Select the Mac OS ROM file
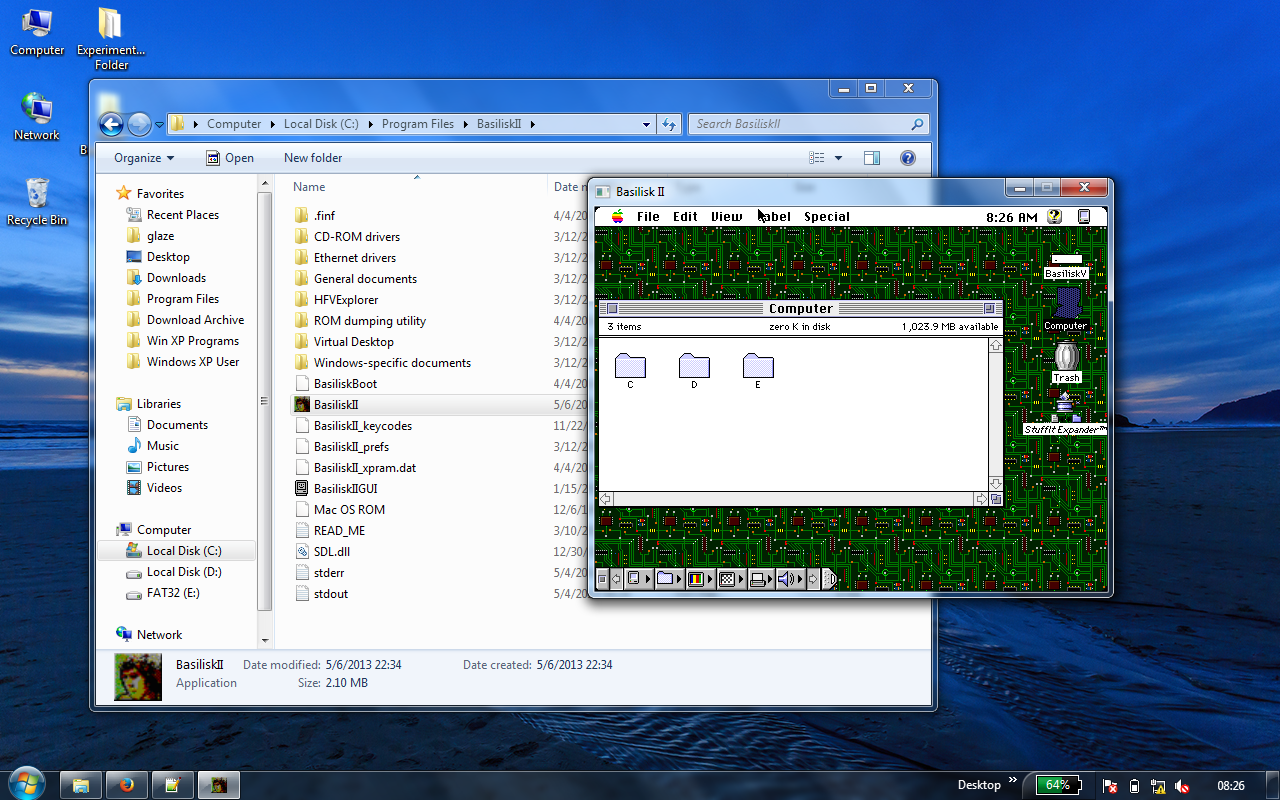 pos(349,510)
